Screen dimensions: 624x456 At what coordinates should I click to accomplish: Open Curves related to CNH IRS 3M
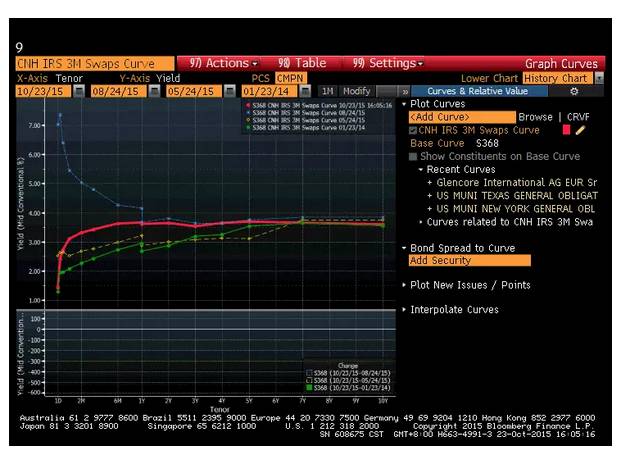click(510, 222)
